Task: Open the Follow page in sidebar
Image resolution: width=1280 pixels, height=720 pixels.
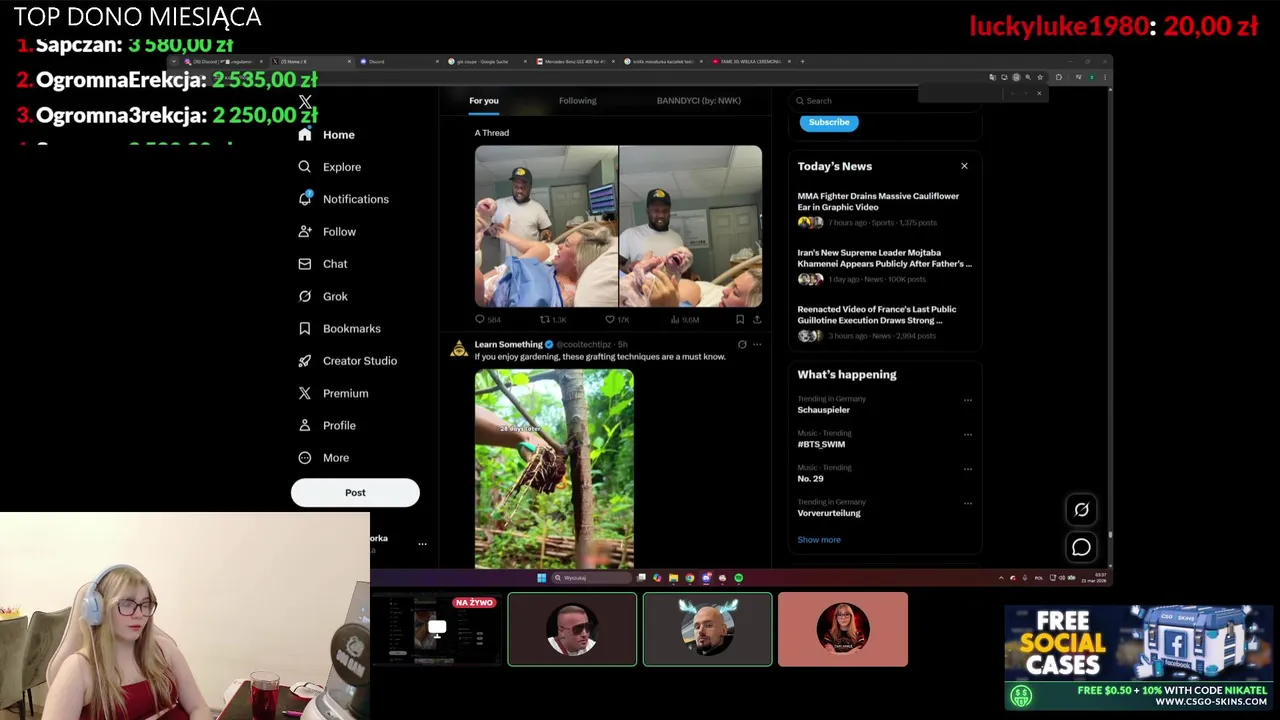Action: (x=327, y=231)
